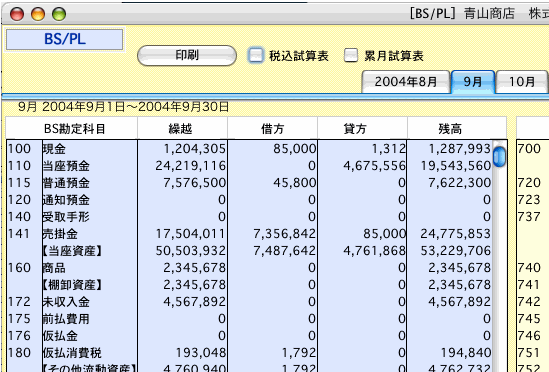Screen dimensions: 549x372
Task: Click the BS/PL title label
Action: pyautogui.click(x=65, y=39)
